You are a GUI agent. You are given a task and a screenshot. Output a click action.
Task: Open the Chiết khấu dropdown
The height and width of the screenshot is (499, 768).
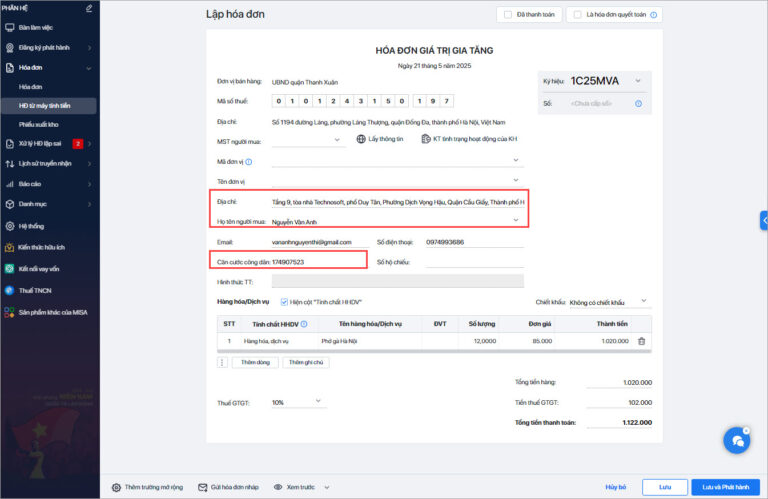click(x=644, y=301)
